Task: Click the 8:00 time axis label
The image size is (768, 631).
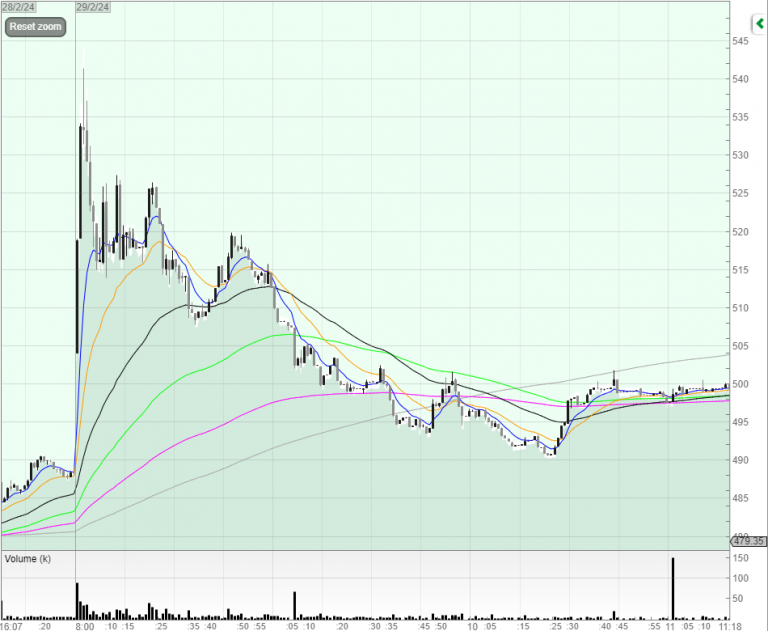Action: tap(85, 626)
